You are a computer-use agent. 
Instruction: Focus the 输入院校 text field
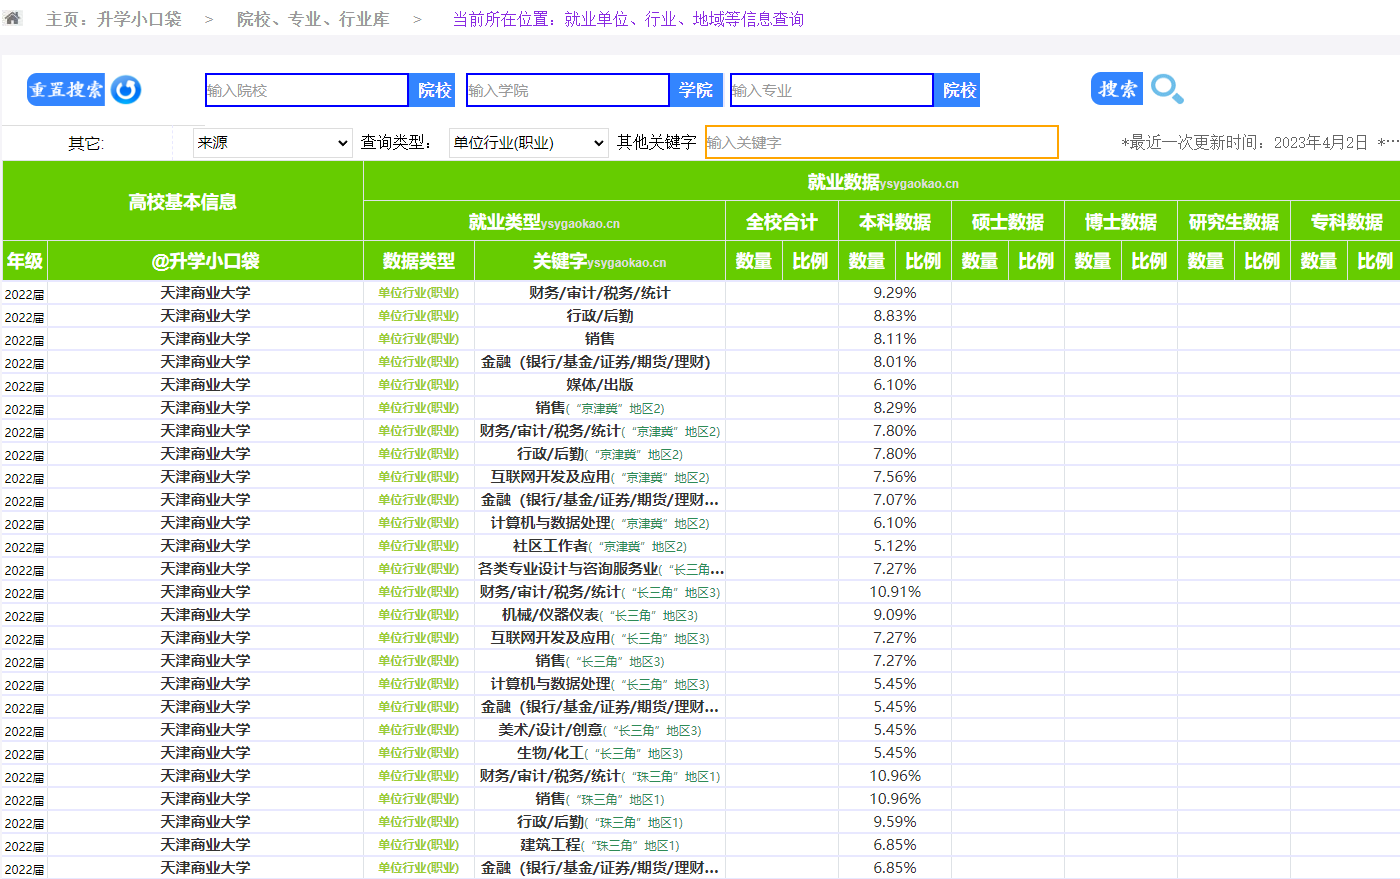306,90
